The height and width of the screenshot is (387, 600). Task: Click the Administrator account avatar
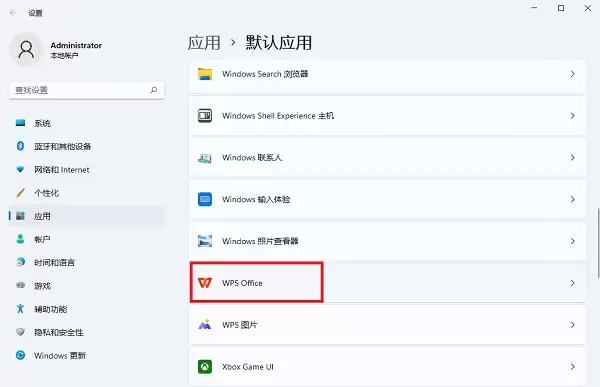[x=26, y=50]
